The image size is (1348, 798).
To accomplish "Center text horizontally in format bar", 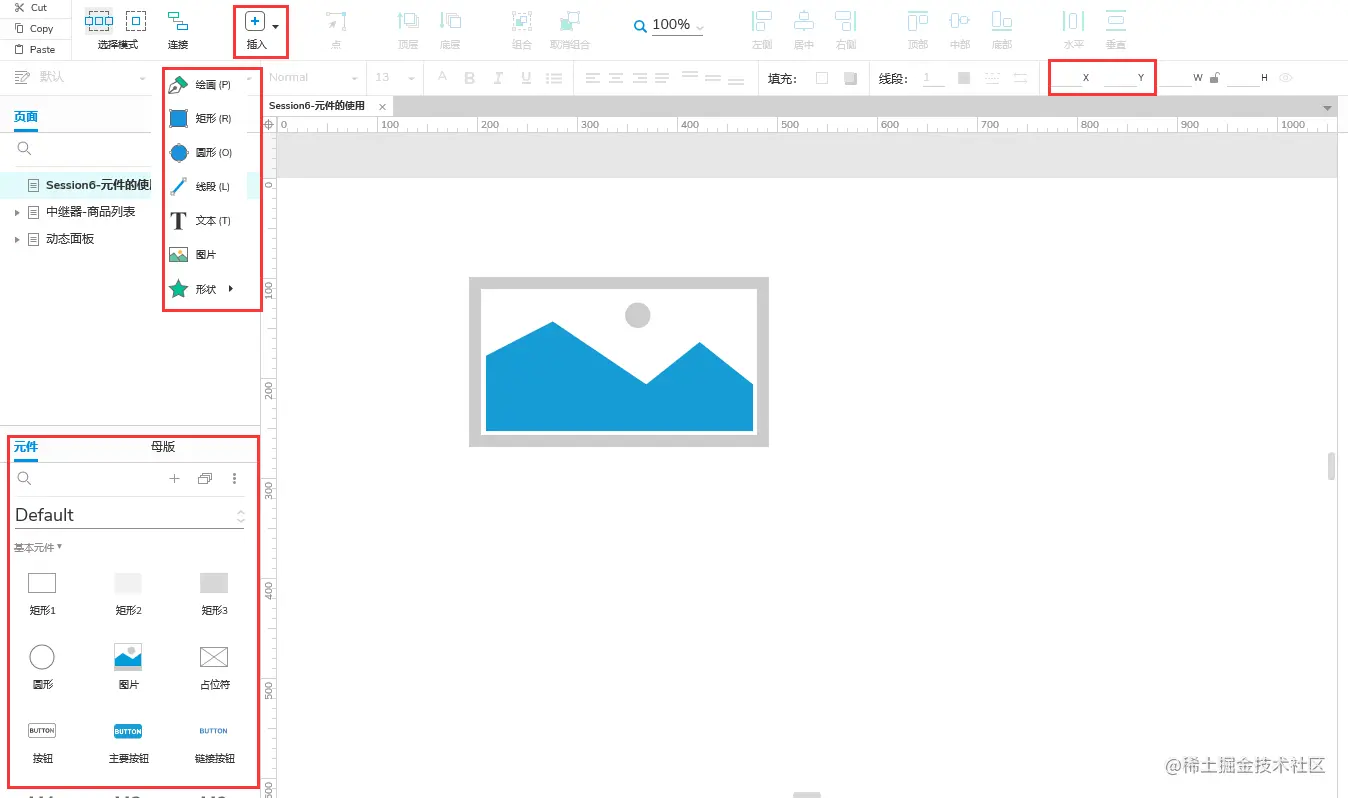I will 616,78.
